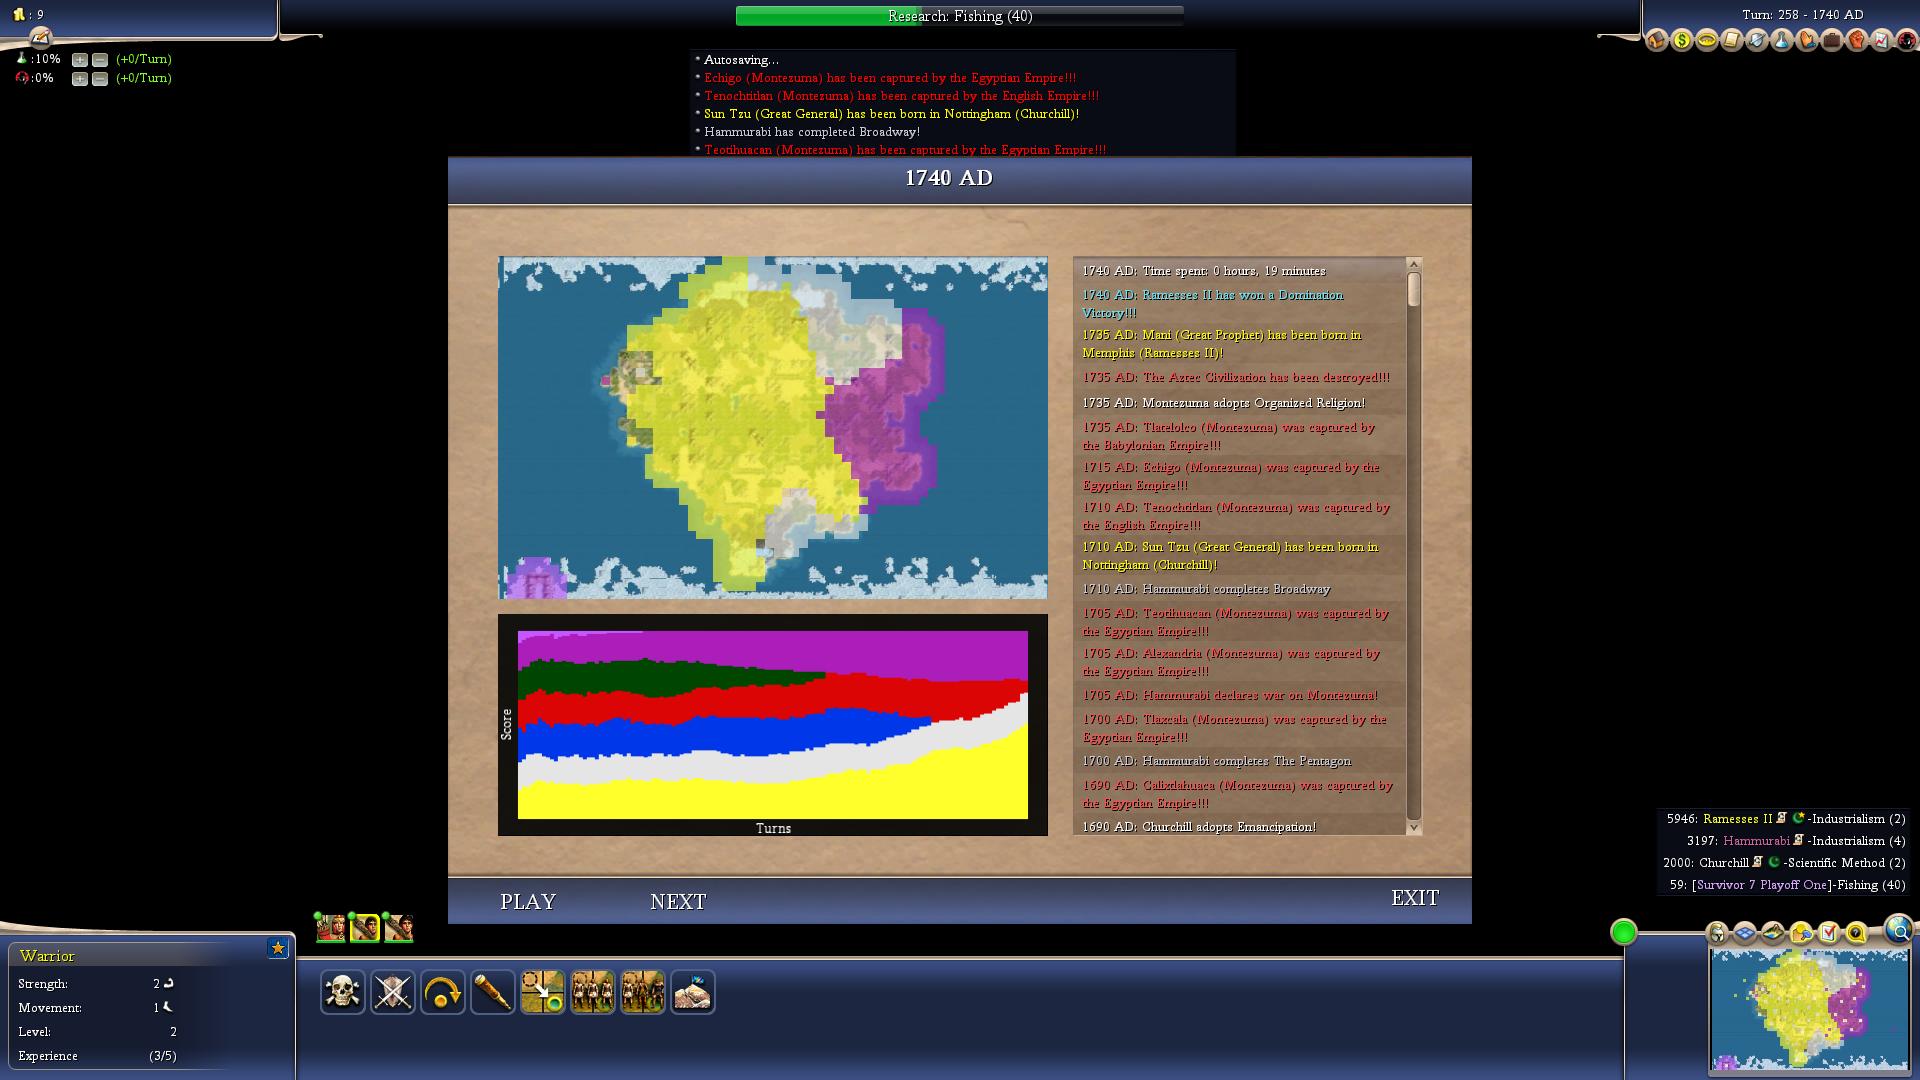Click the Civilopedia question mark icon

(x=1856, y=933)
